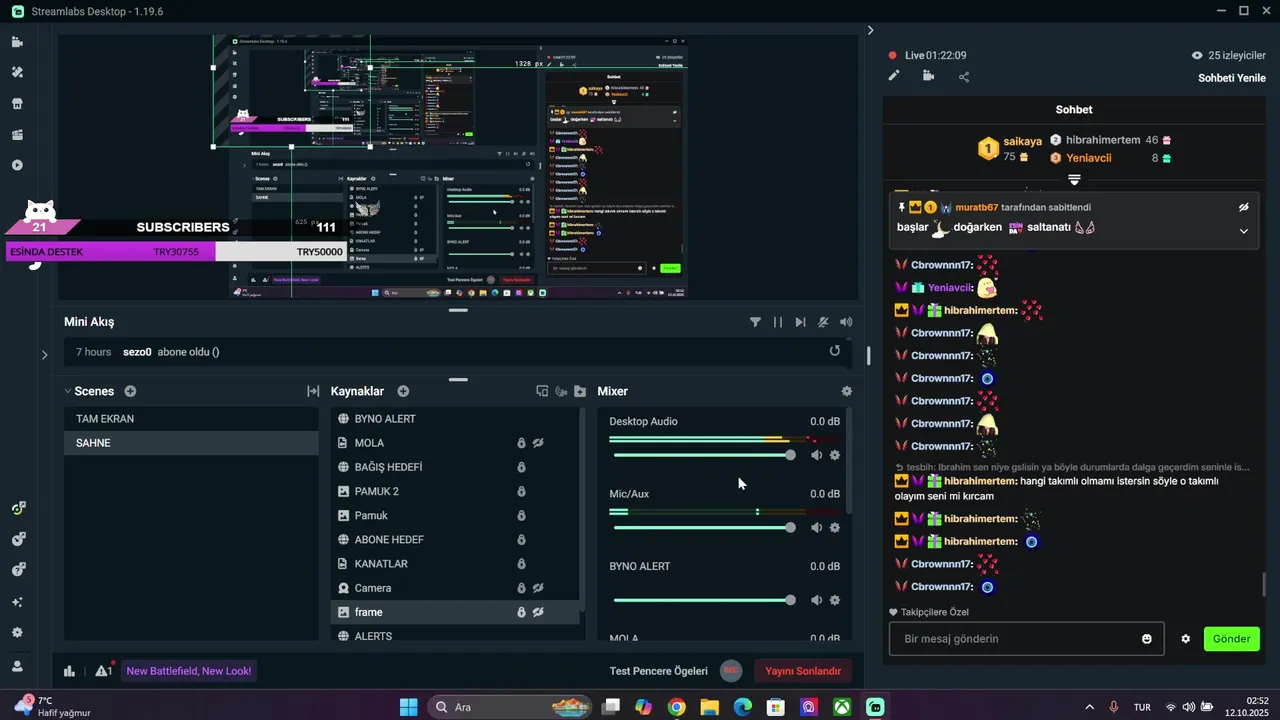
Task: Open the sparkle AI icon in sidebar
Action: 17,602
